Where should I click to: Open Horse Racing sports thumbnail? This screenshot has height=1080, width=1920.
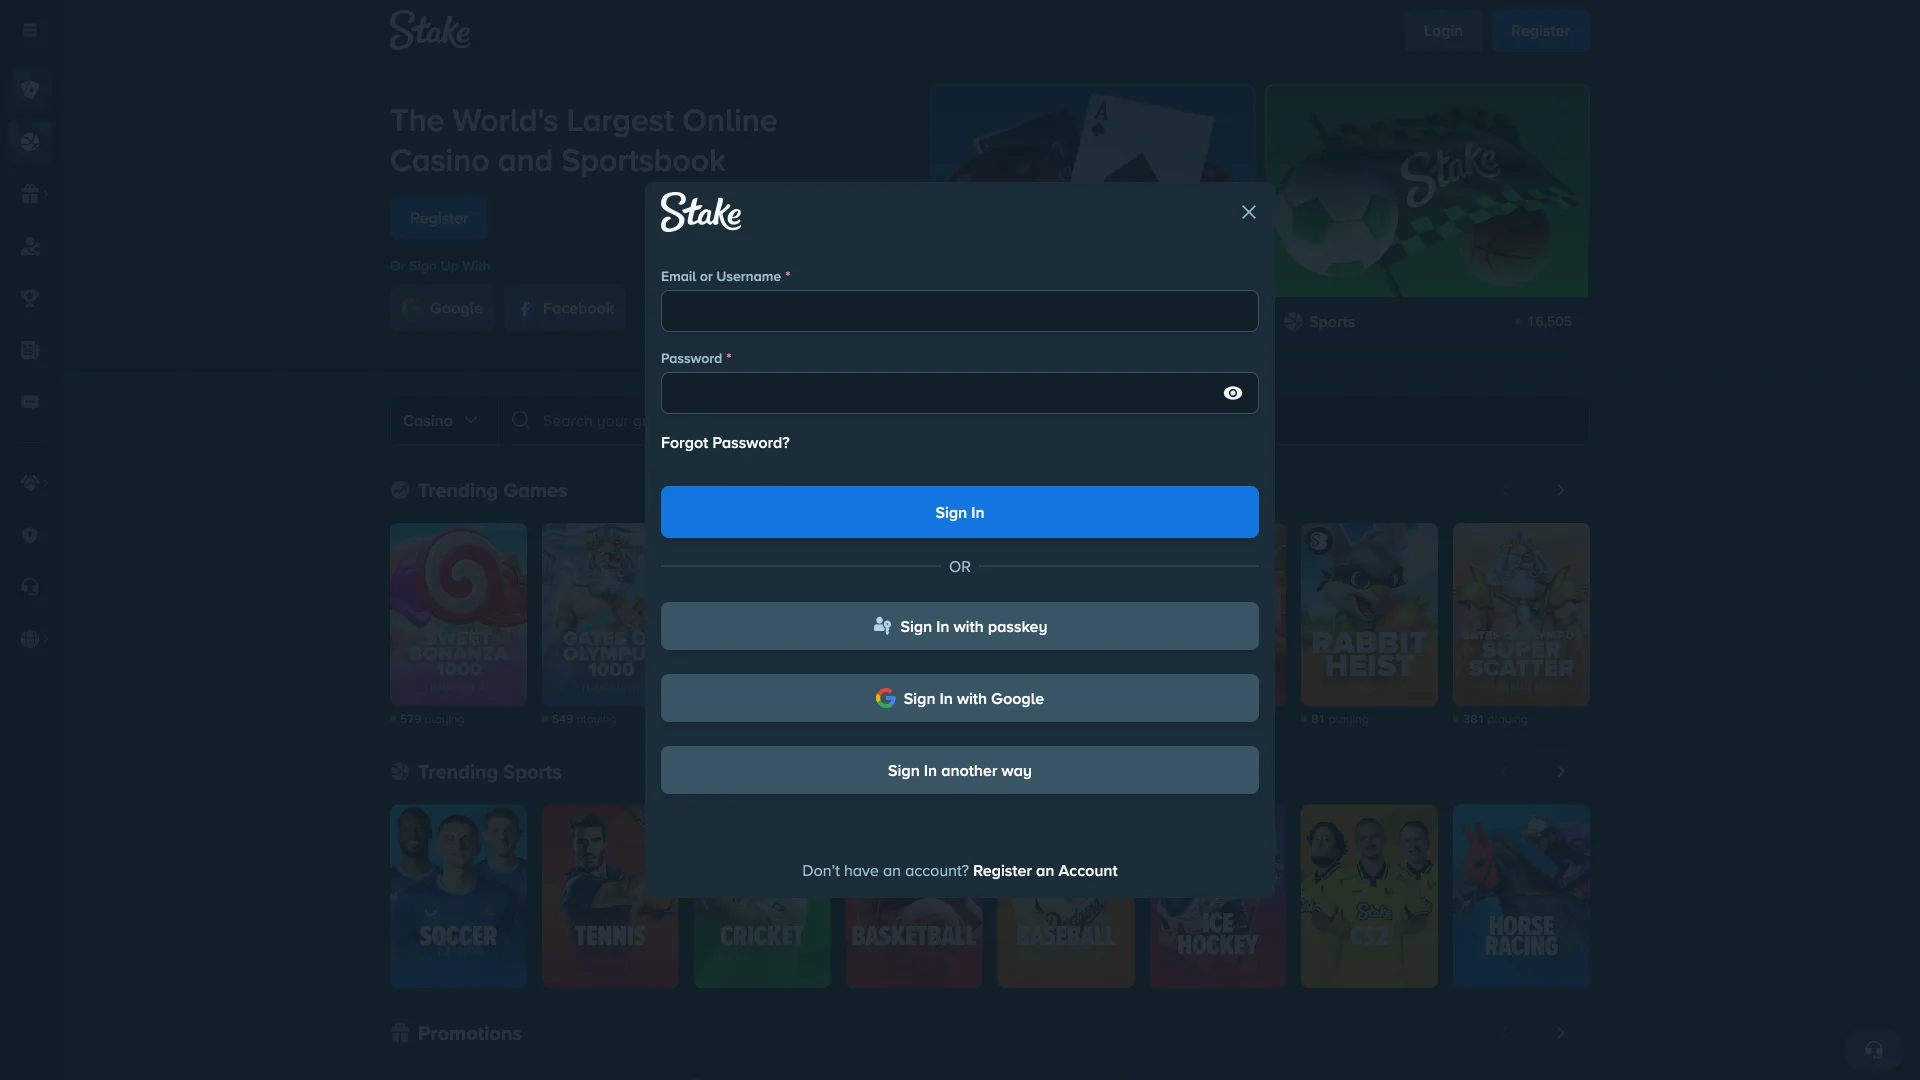[x=1521, y=896]
